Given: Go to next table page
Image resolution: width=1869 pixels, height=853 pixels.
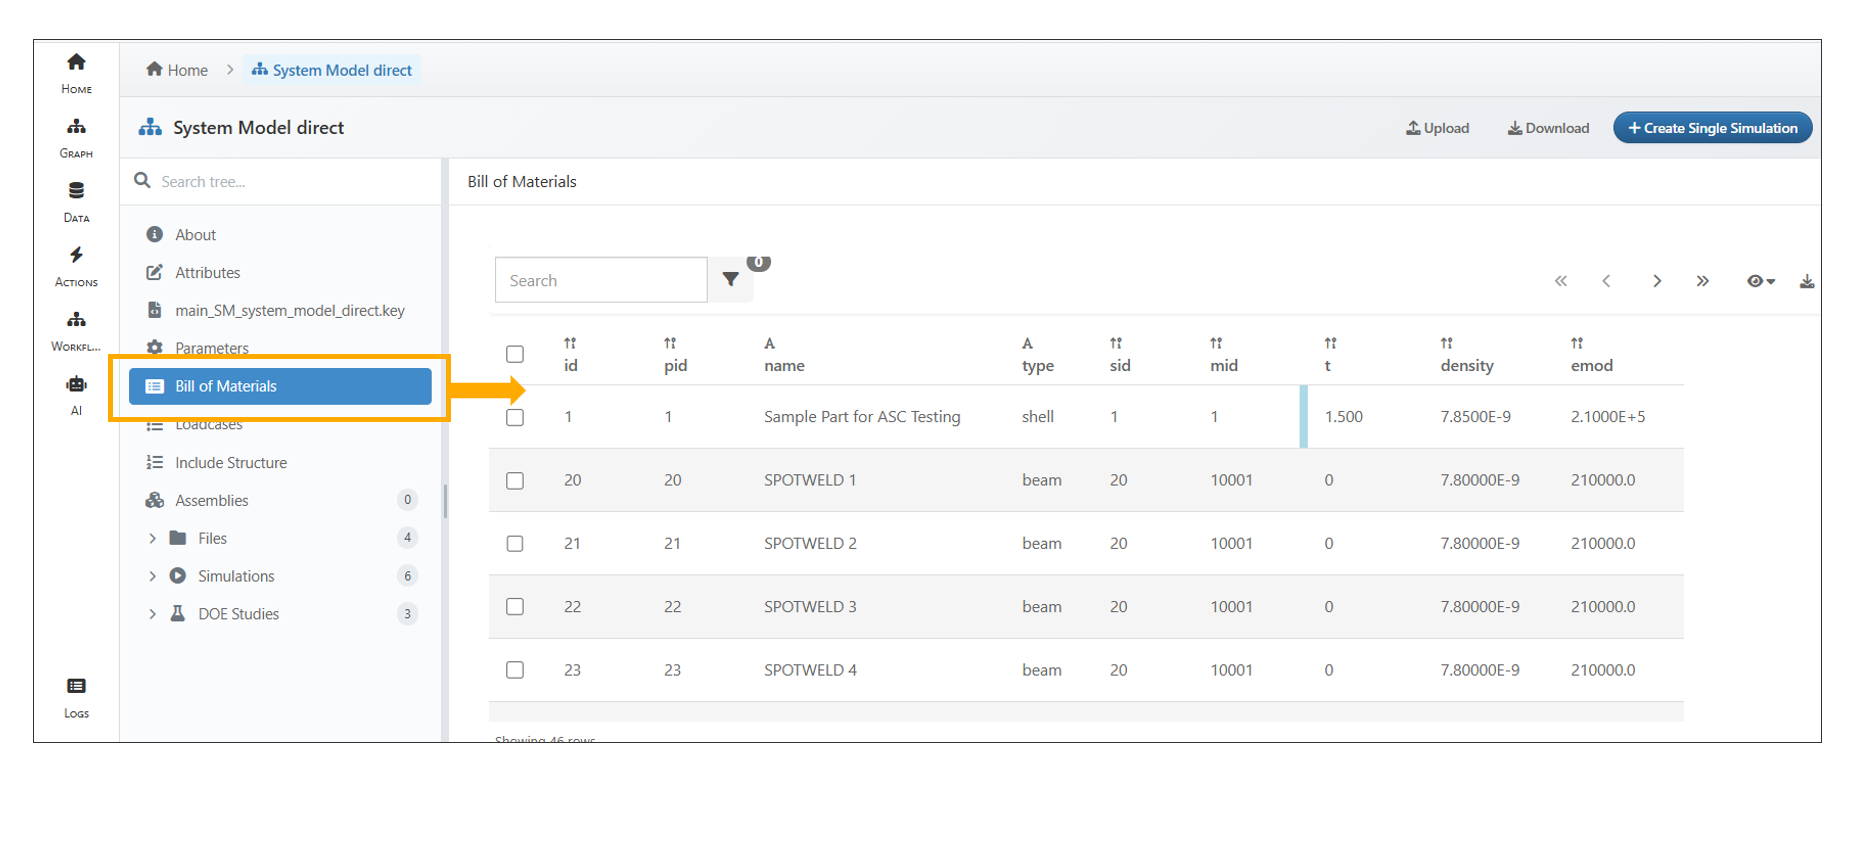Looking at the screenshot, I should [1656, 282].
